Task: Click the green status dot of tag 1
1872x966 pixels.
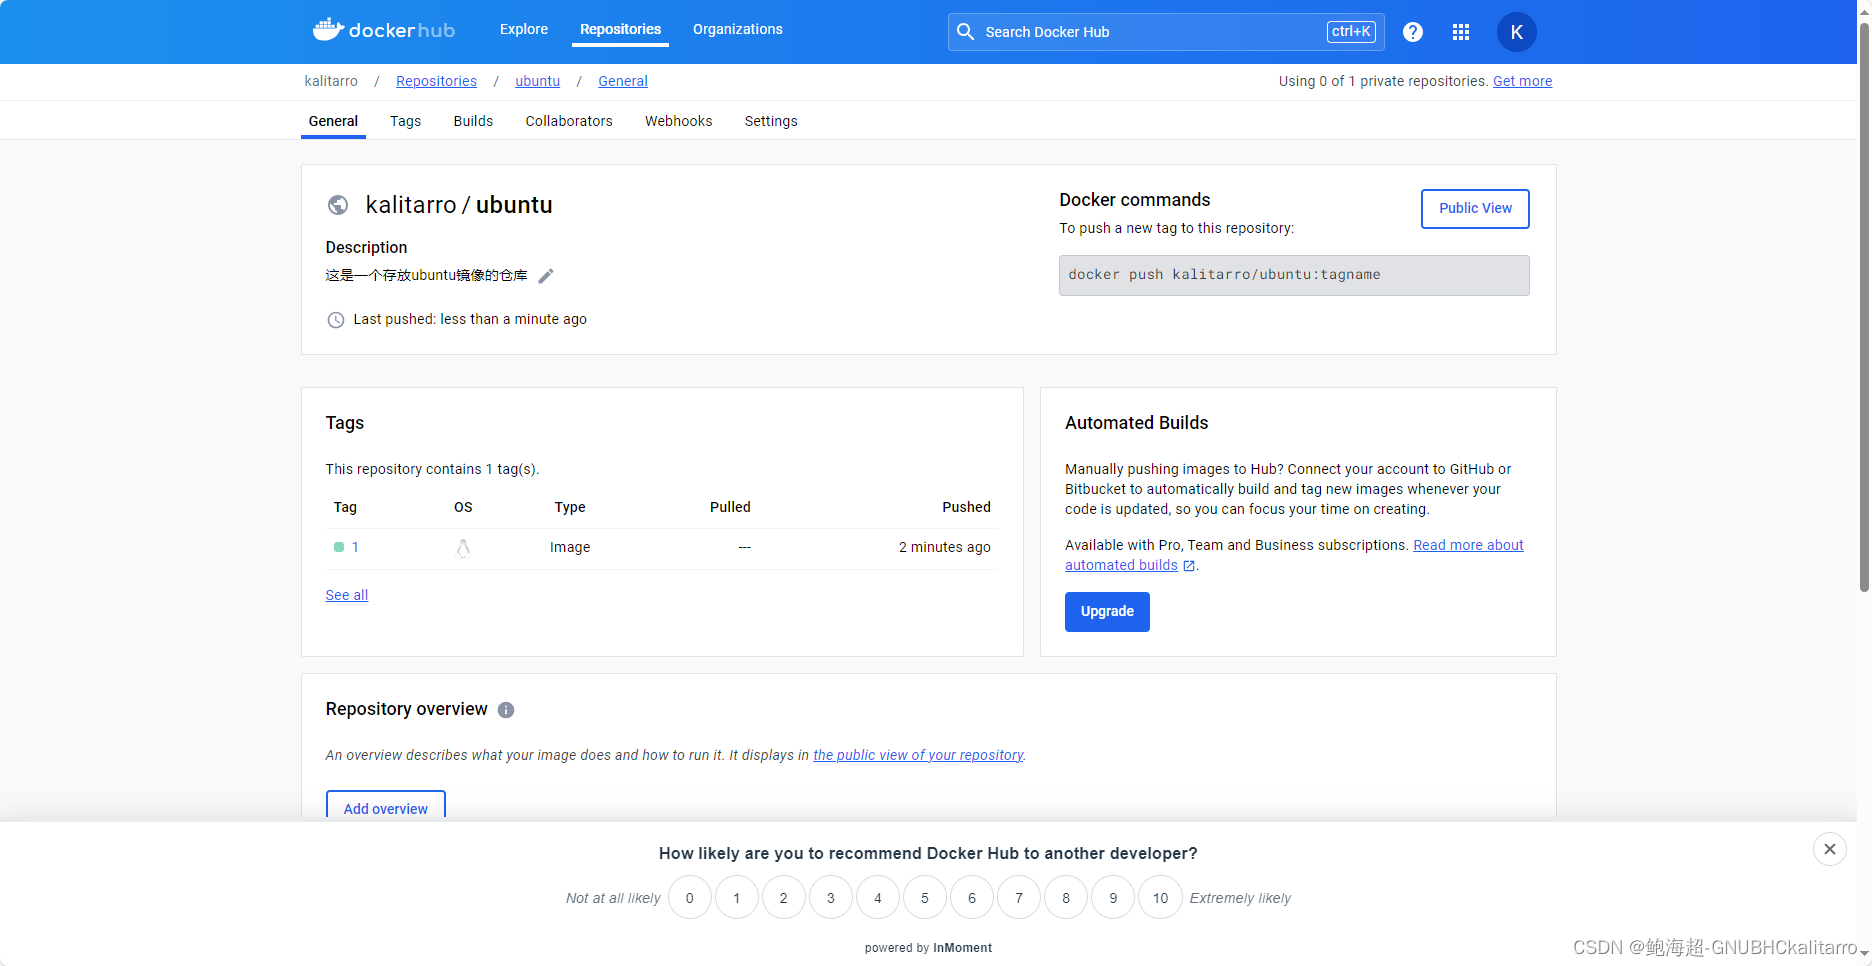Action: point(339,547)
